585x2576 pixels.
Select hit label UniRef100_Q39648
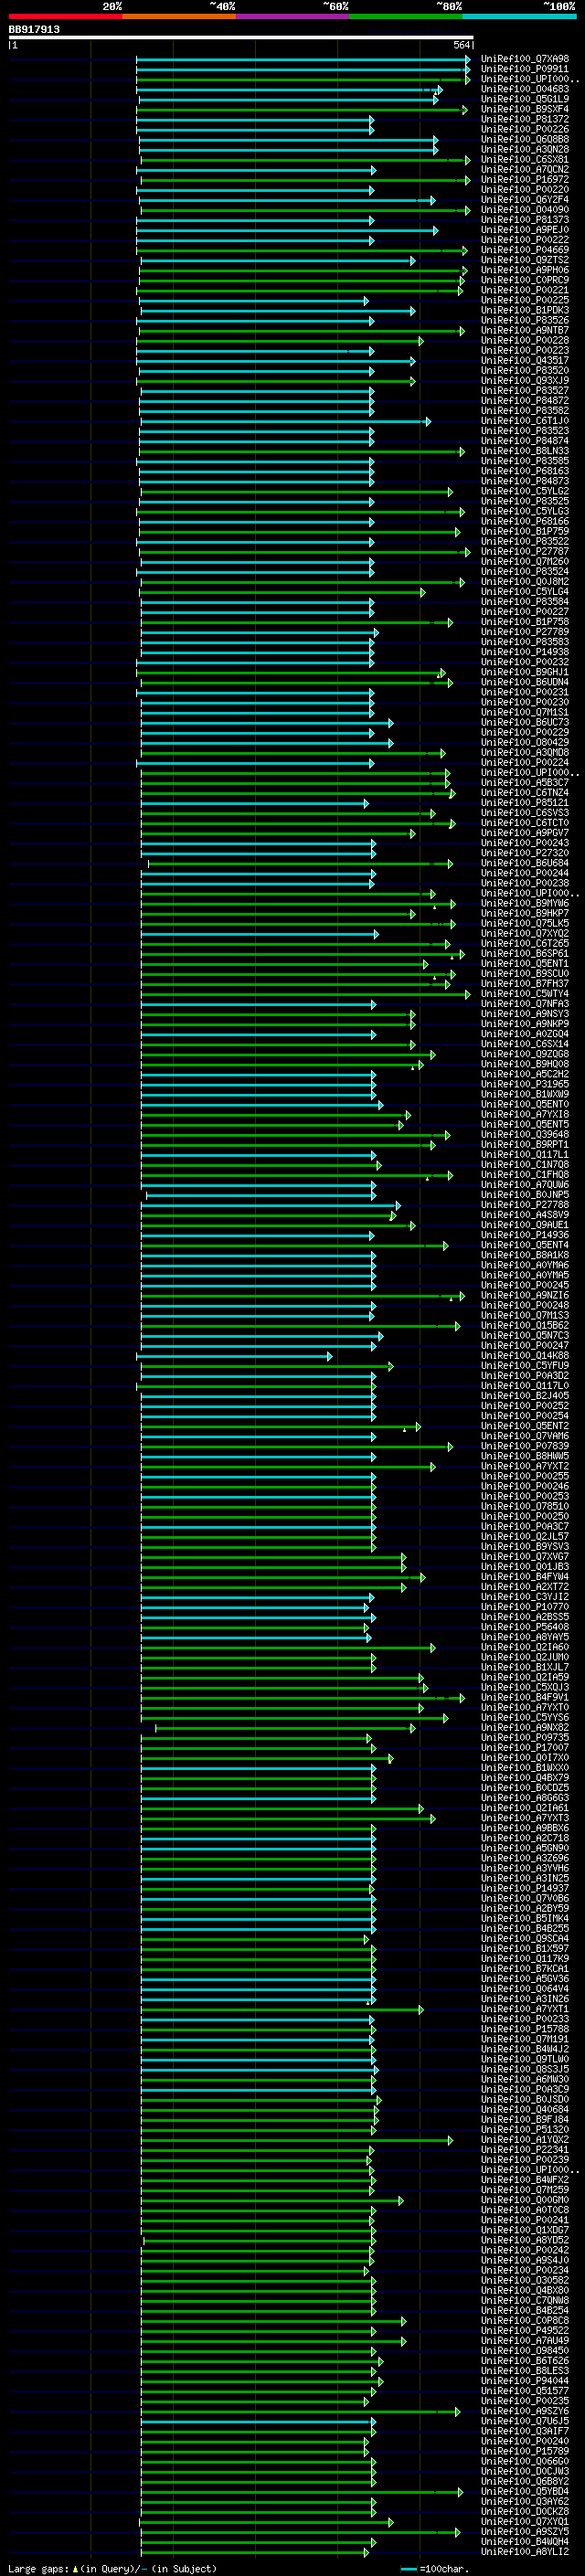coord(525,1134)
